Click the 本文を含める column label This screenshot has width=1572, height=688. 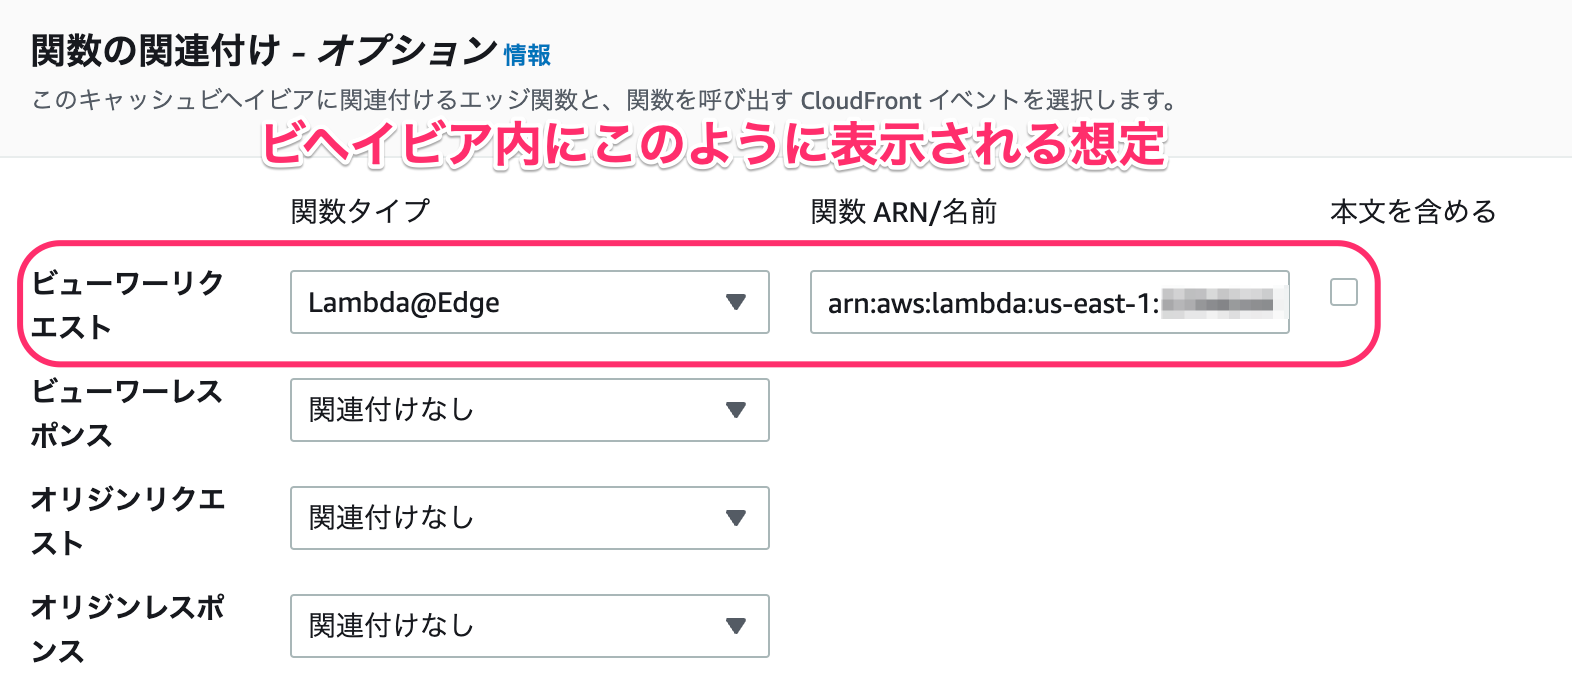click(1413, 212)
